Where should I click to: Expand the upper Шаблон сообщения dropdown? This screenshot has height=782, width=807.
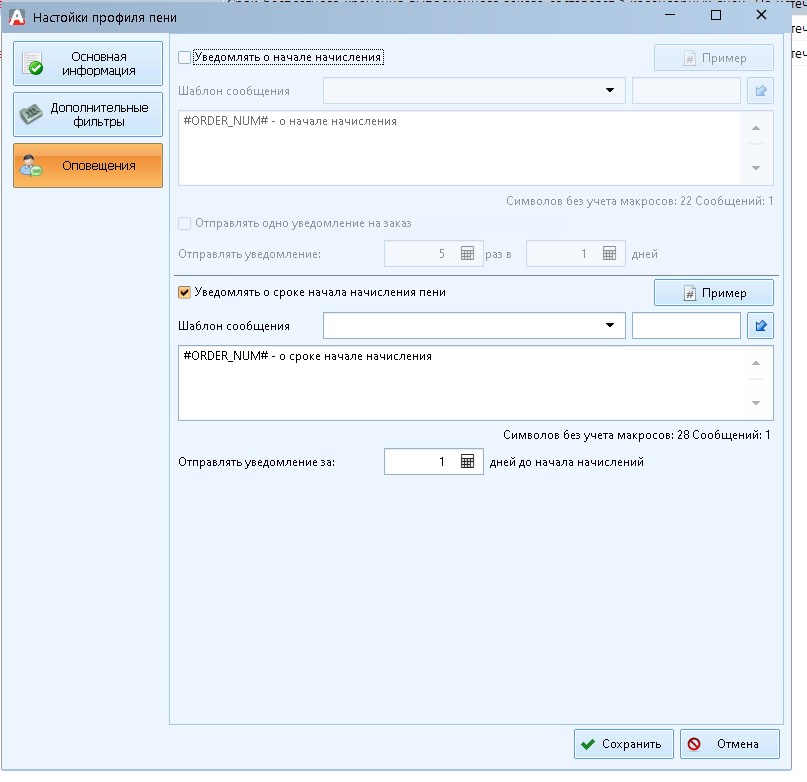[609, 91]
